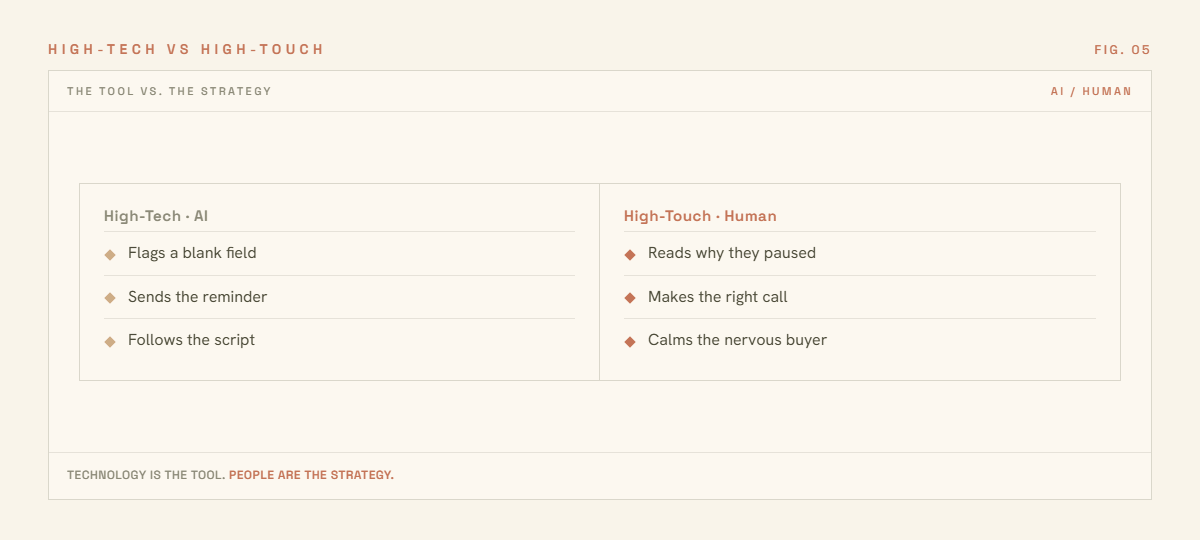This screenshot has height=540, width=1200.
Task: Click the diamond bullet beside Follows the script
Action: 110,342
